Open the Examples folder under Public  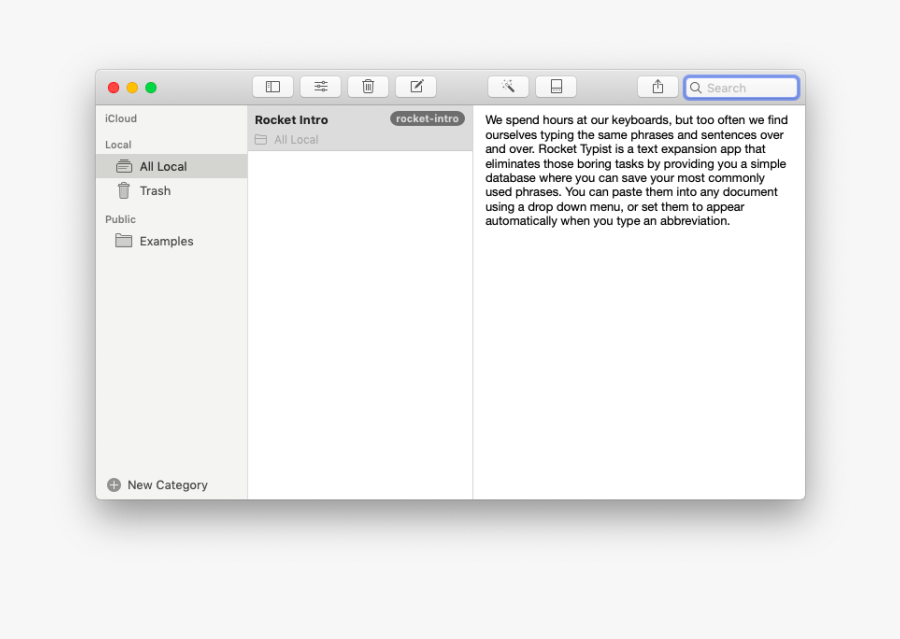coord(166,241)
